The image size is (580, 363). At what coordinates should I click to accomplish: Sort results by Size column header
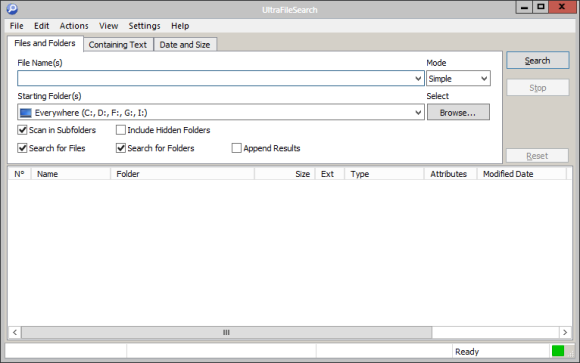pyautogui.click(x=284, y=174)
